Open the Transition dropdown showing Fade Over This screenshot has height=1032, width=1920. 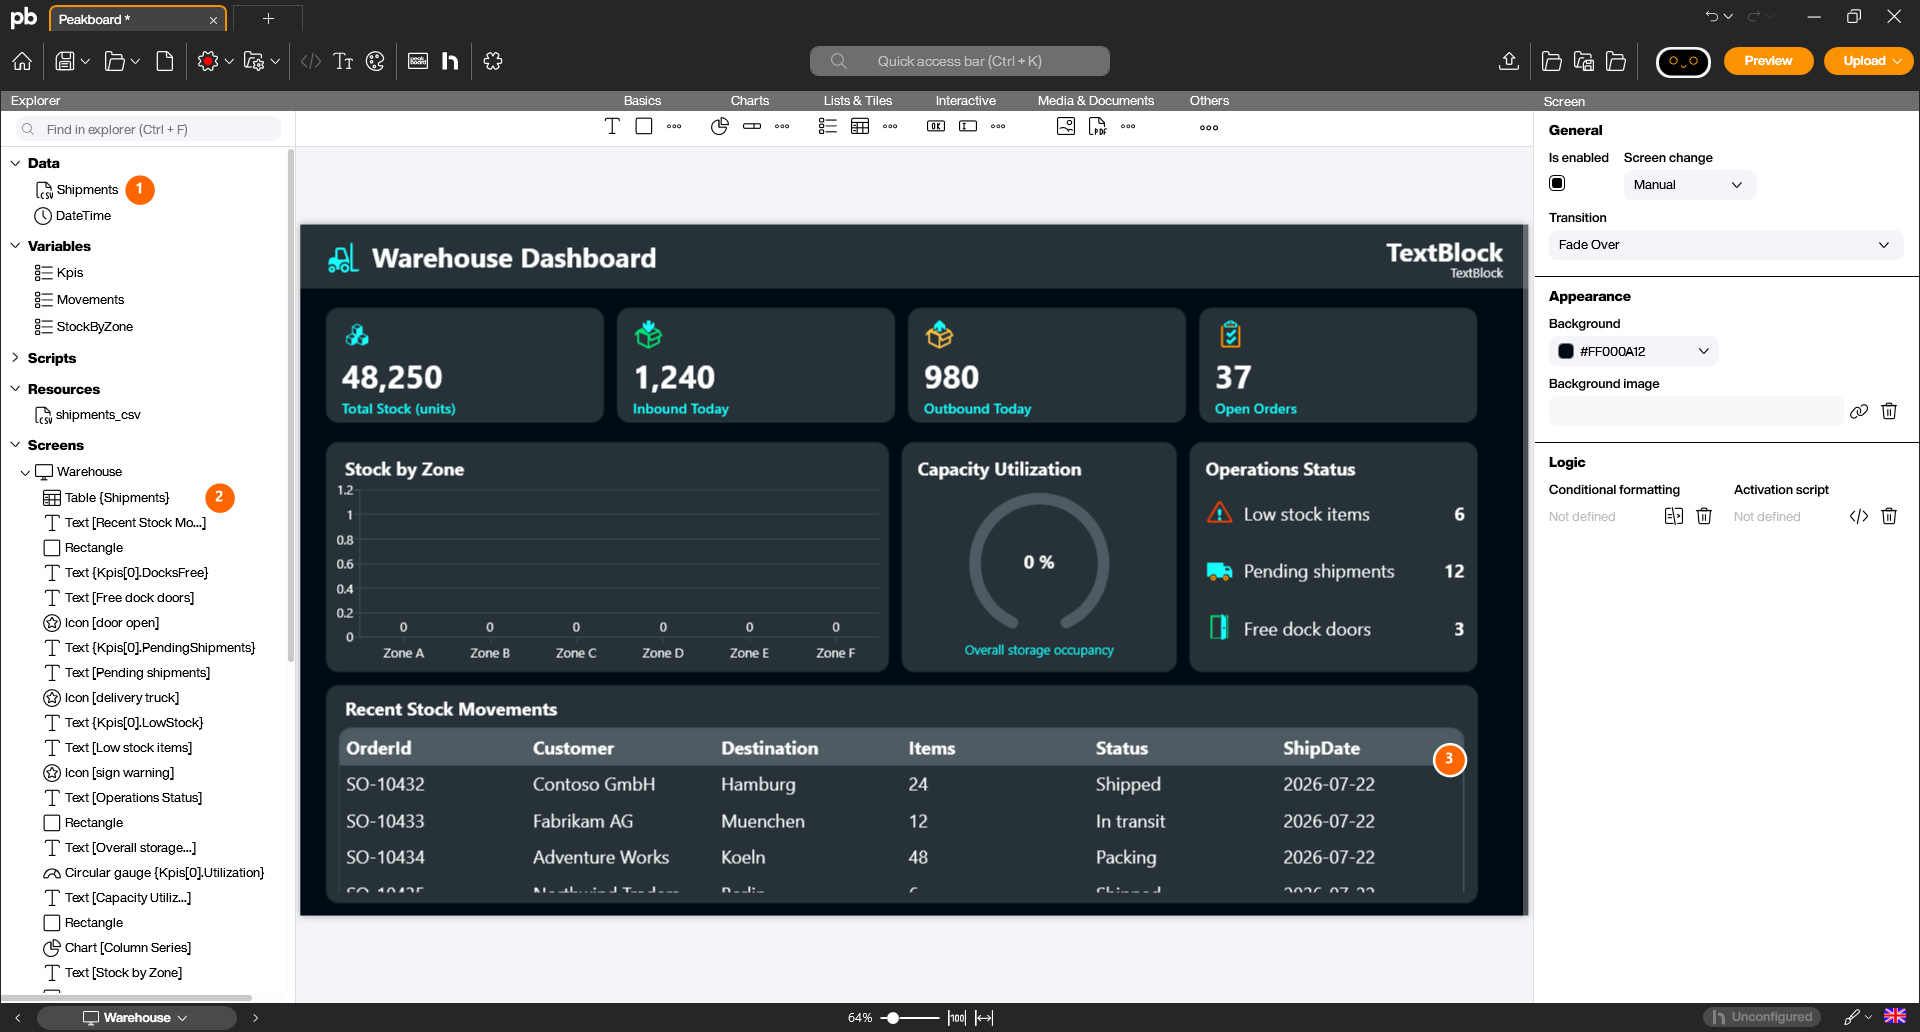1725,245
